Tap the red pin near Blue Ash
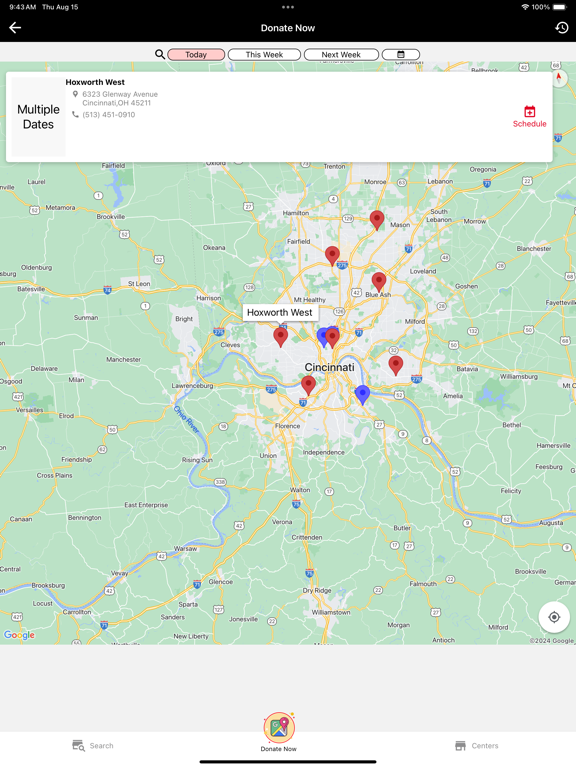 point(379,282)
